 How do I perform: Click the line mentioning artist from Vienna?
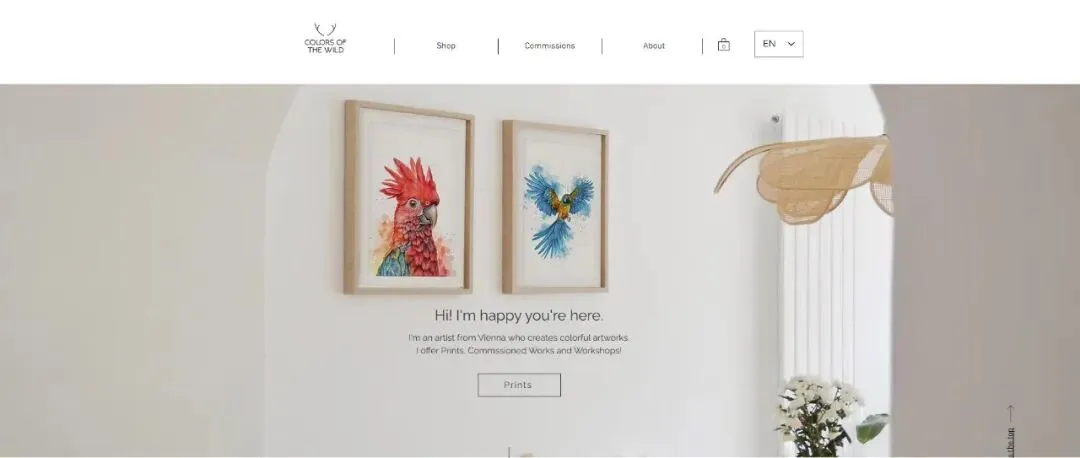(x=519, y=338)
